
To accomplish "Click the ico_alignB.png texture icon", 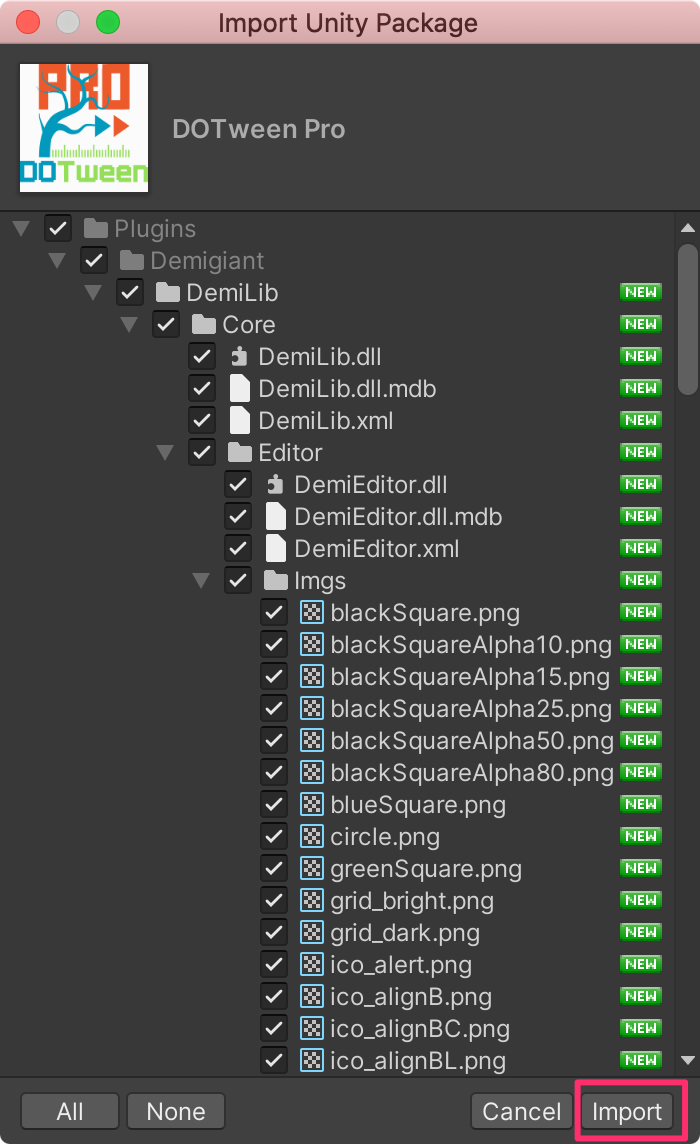I will coord(312,997).
